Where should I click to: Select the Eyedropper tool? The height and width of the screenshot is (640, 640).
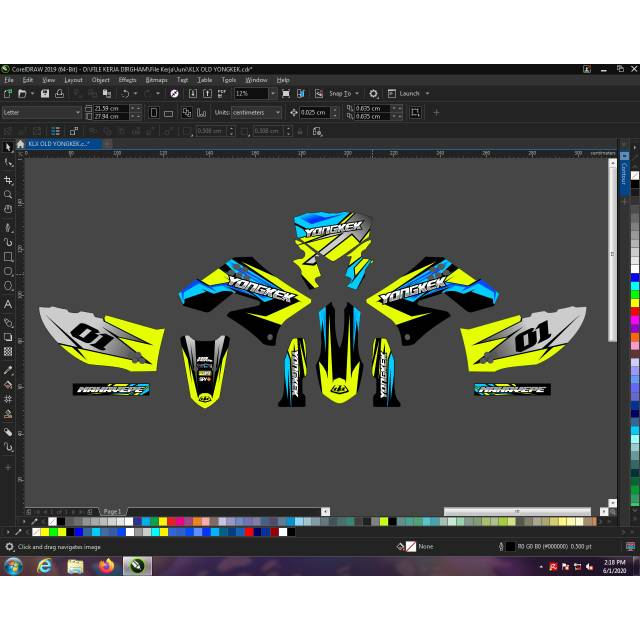pos(8,369)
